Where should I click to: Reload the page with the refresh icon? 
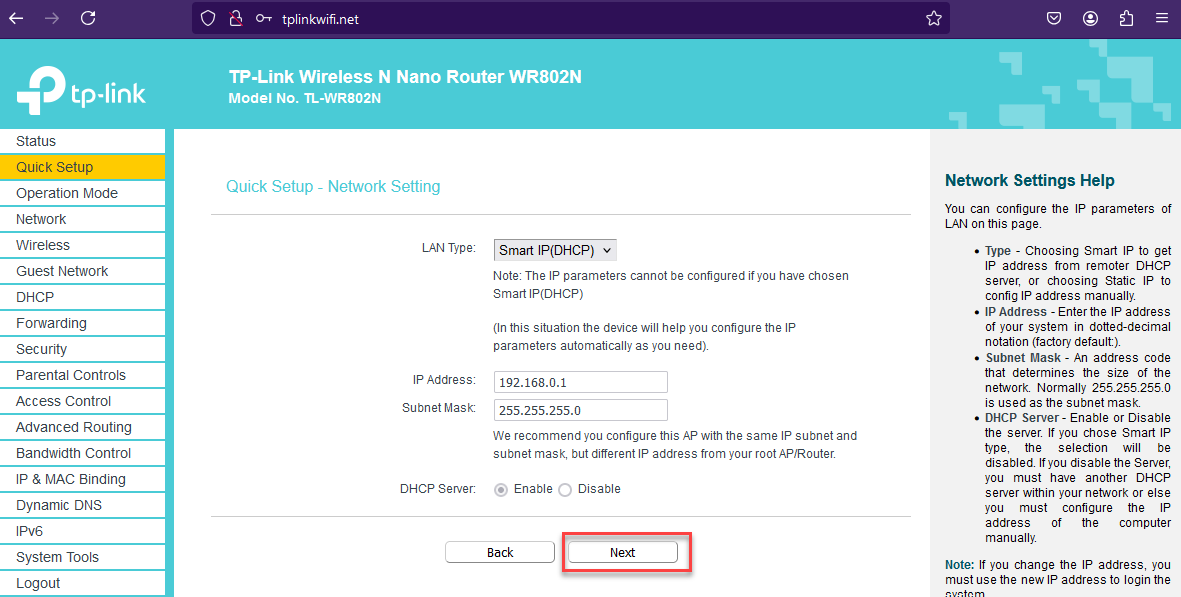point(88,18)
